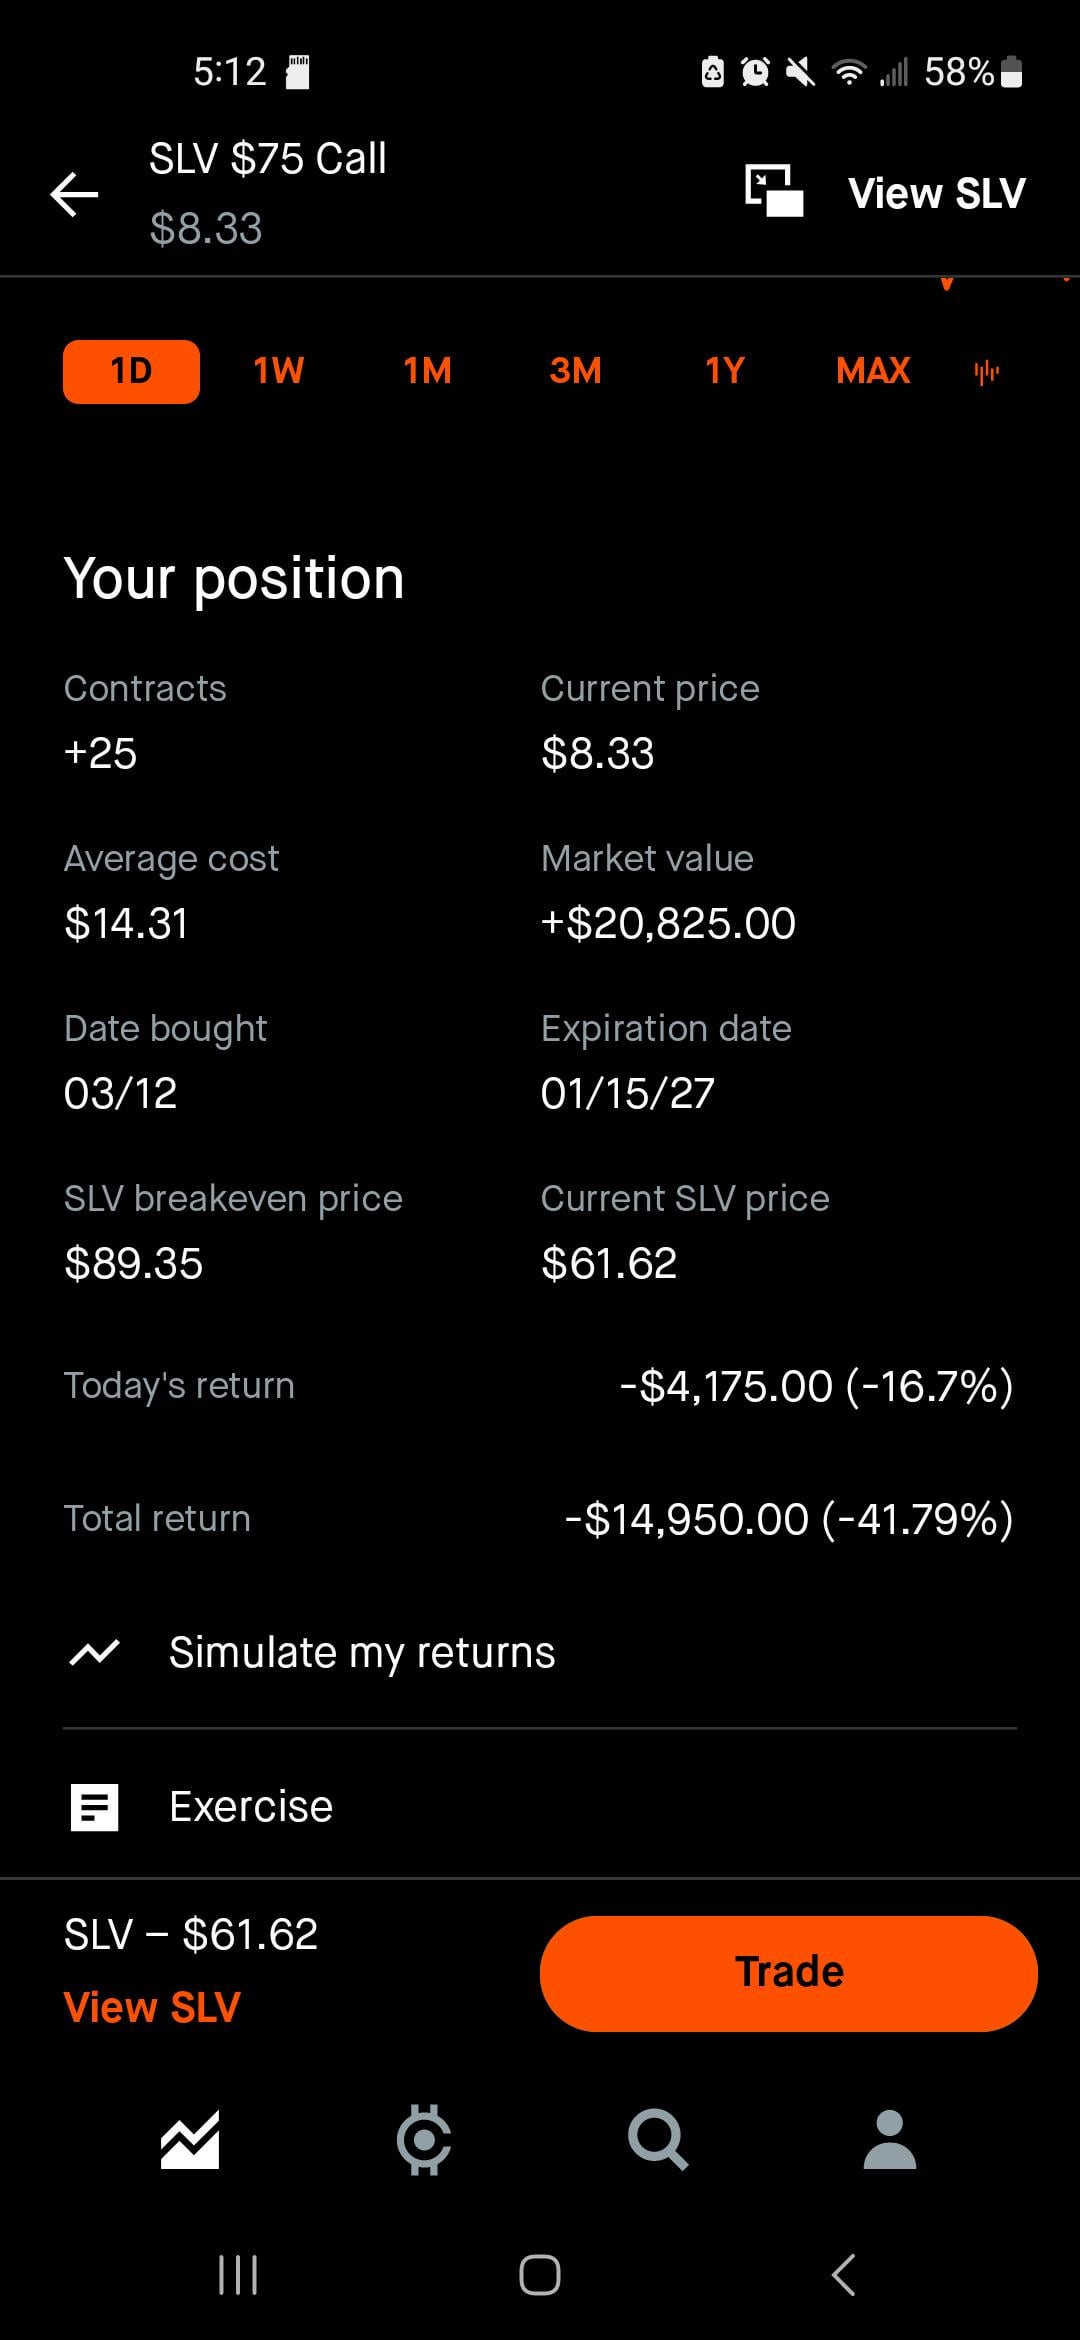Open the search magnifier tab
This screenshot has height=2340, width=1080.
pyautogui.click(x=657, y=2141)
